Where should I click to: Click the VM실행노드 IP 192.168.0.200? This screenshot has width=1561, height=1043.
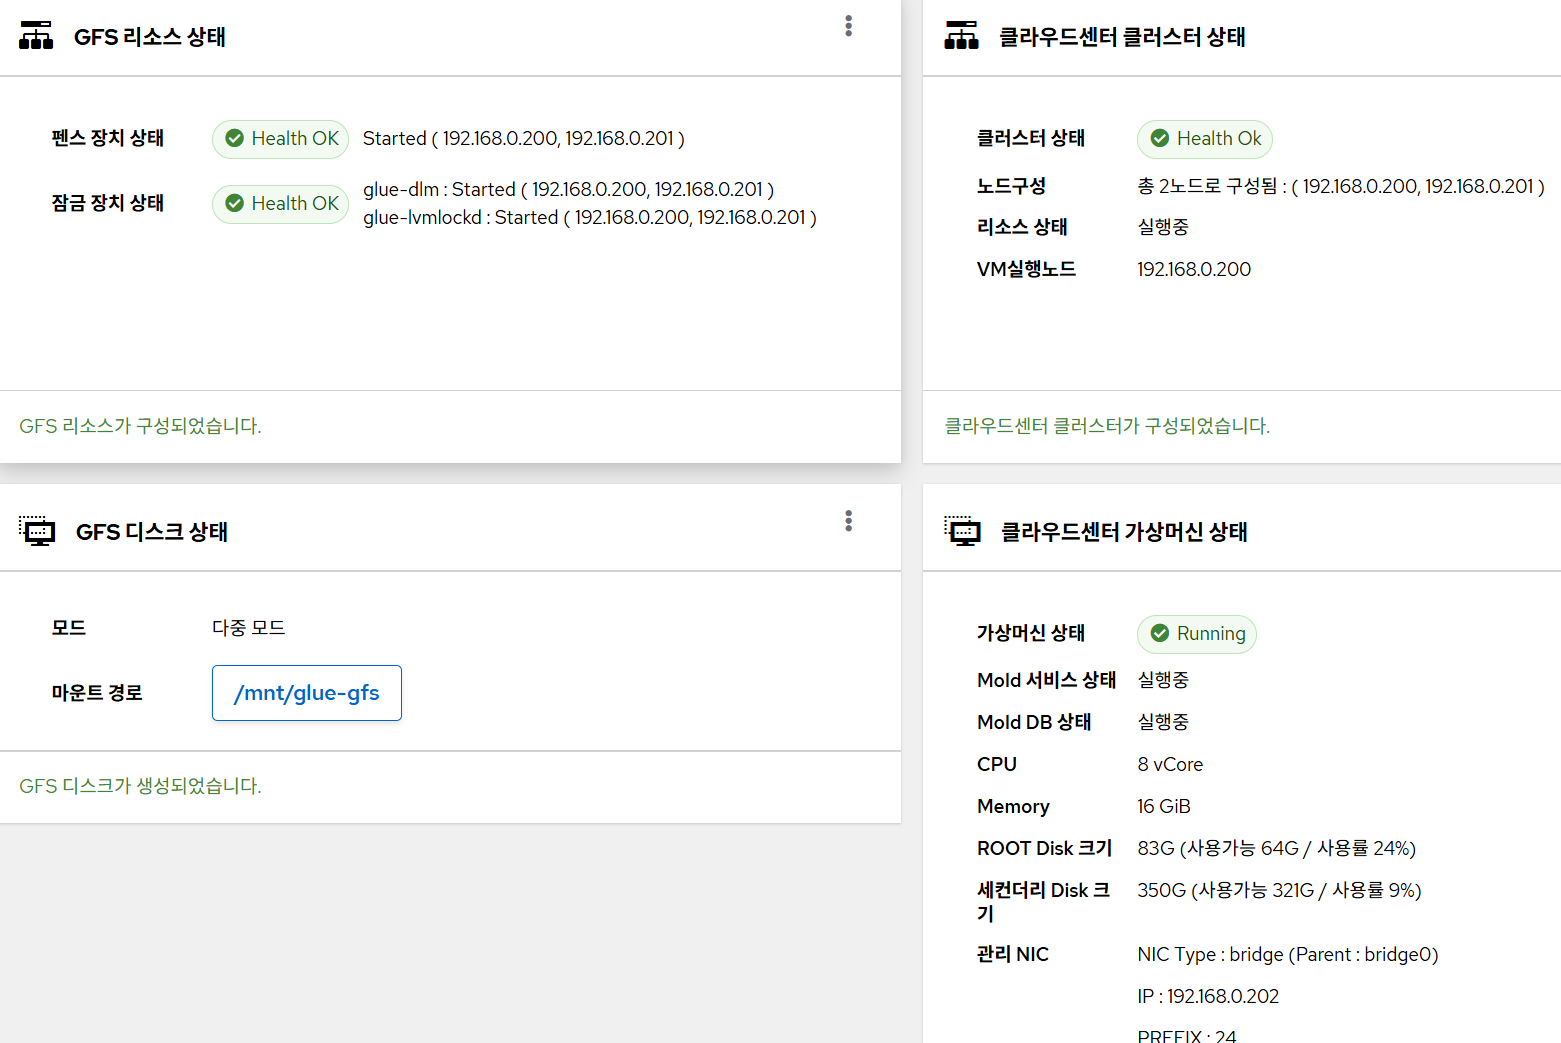click(x=1194, y=269)
